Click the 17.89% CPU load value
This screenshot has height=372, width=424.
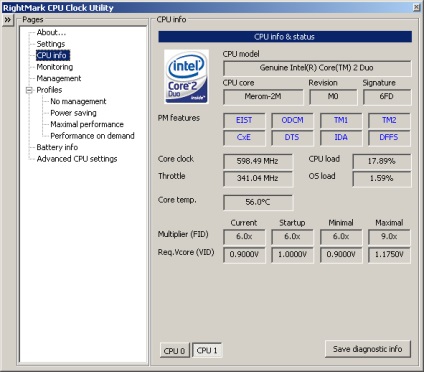(x=382, y=161)
